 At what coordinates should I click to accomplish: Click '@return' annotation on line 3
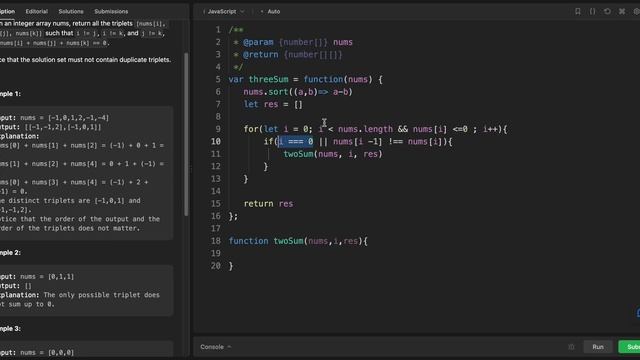[260, 55]
